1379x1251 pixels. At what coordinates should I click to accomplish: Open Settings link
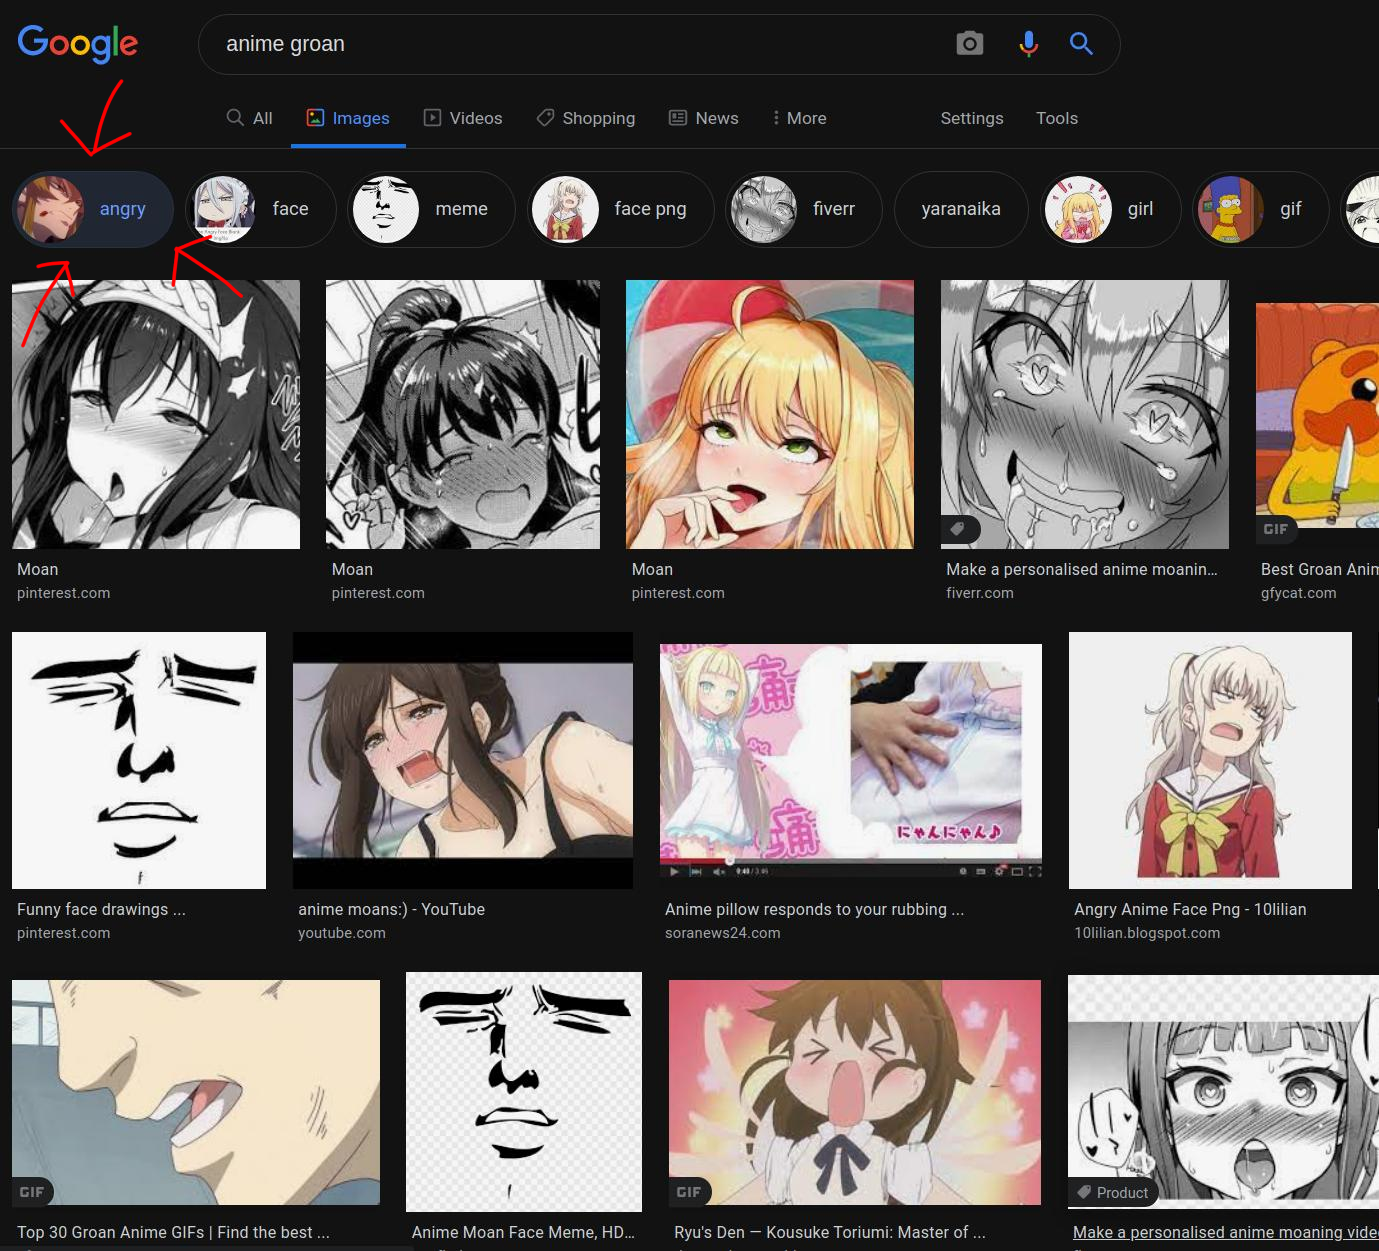972,118
